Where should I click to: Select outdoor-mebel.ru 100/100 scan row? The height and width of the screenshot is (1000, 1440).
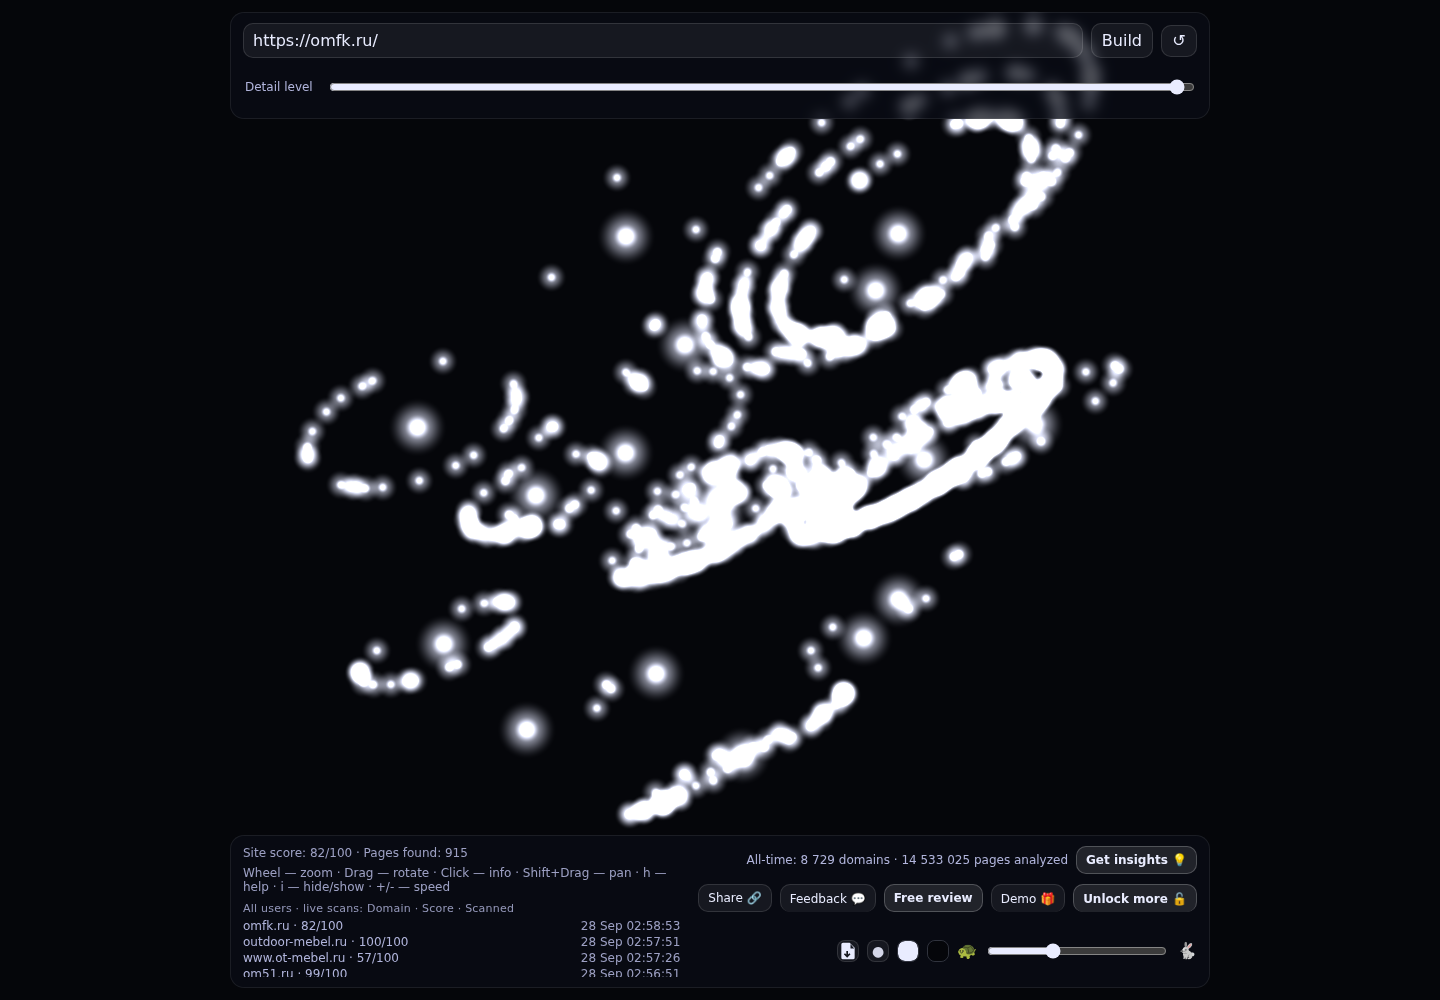[x=461, y=942]
